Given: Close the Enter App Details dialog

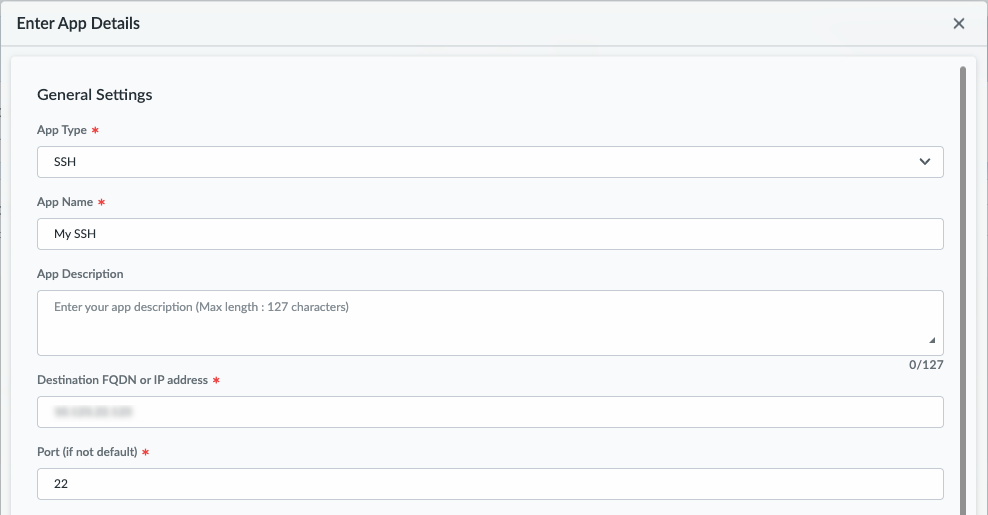Looking at the screenshot, I should click(x=958, y=24).
